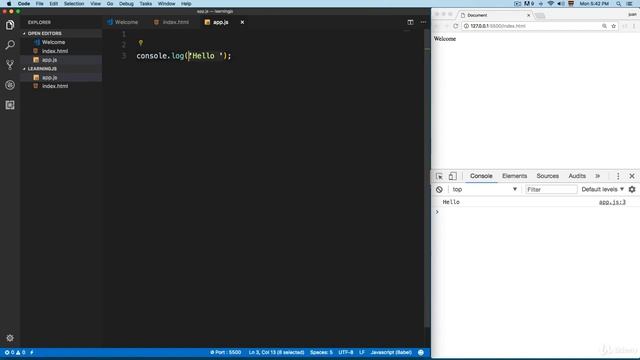Open Spotlight search in menu bar
This screenshot has width=640, height=360.
[x=619, y=4]
